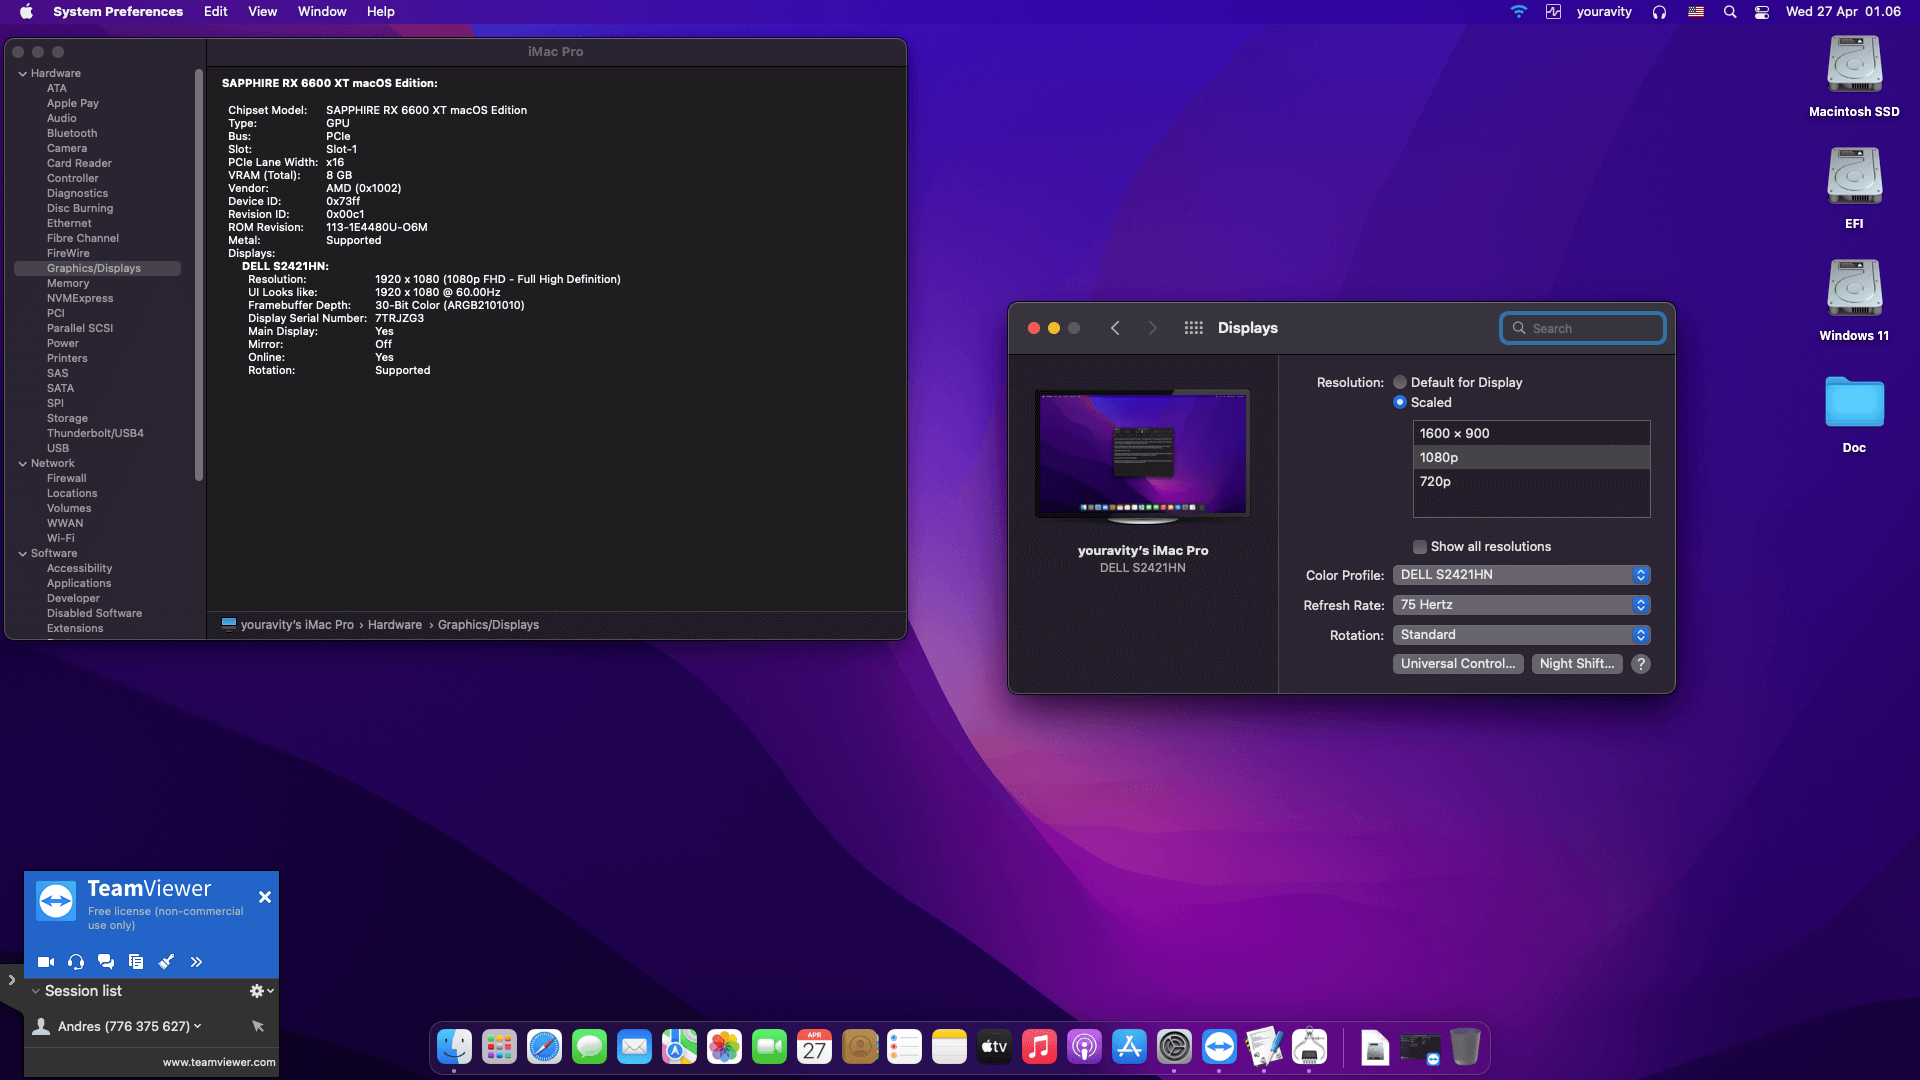1920x1080 pixels.
Task: Collapse TeamViewer Session list
Action: click(36, 991)
